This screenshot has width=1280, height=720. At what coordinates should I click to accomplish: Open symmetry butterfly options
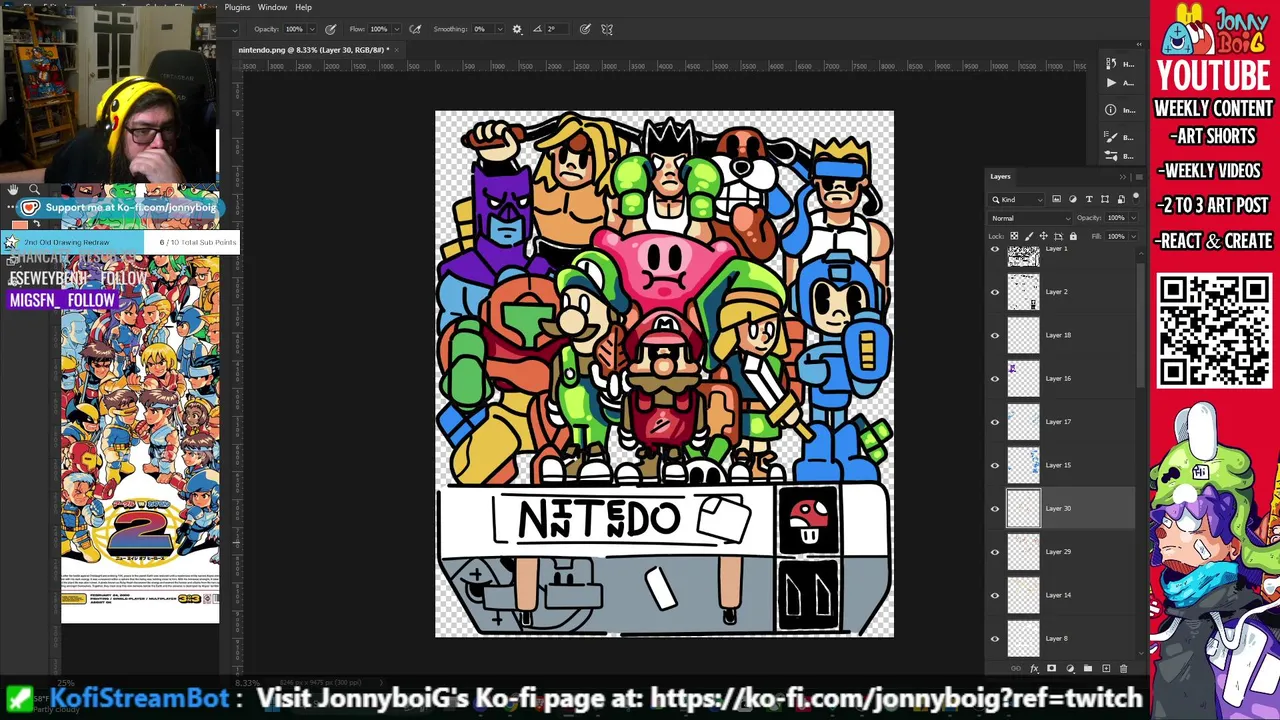pos(607,29)
